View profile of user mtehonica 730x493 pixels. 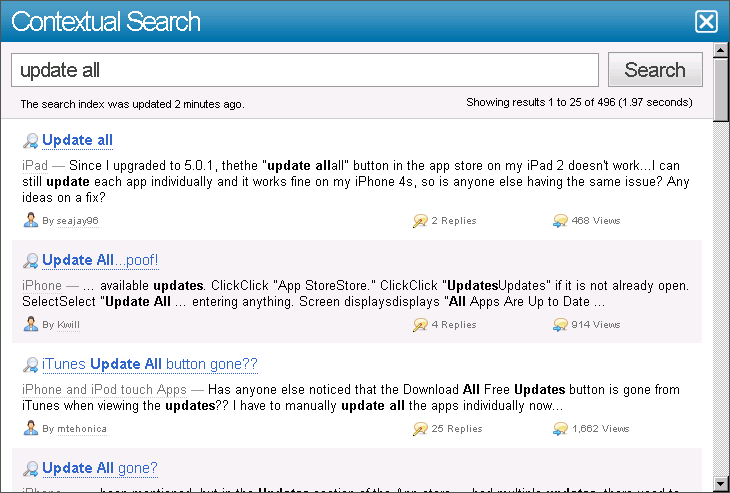coord(81,429)
